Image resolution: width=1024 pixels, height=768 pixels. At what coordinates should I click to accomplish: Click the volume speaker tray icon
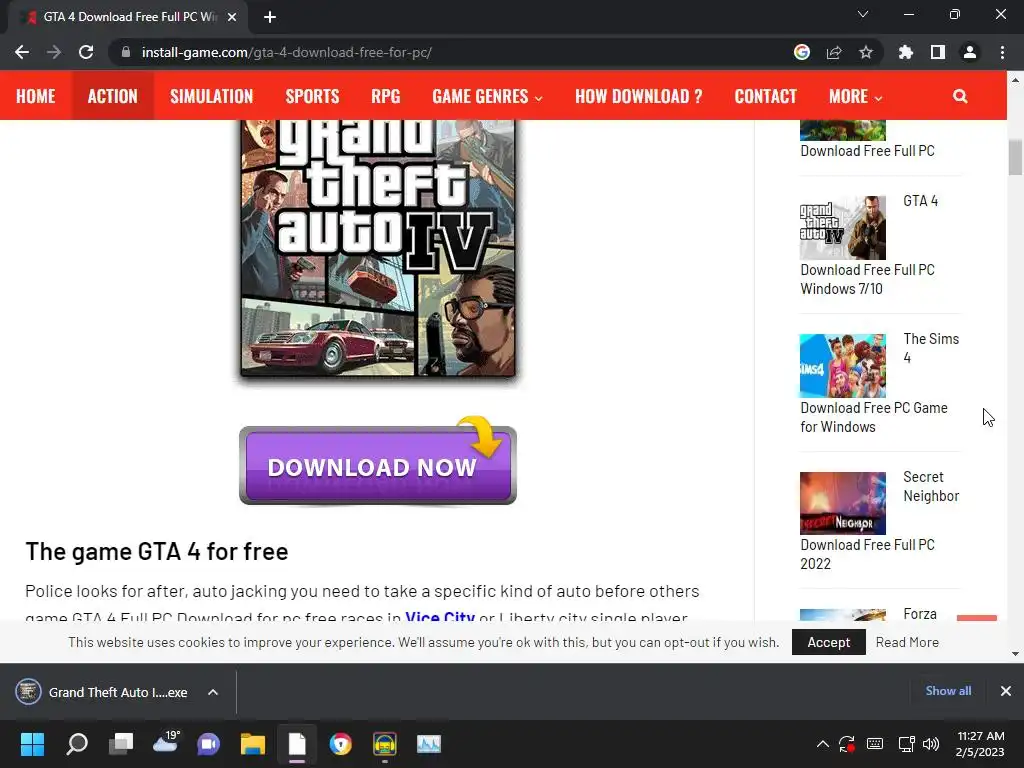click(931, 744)
